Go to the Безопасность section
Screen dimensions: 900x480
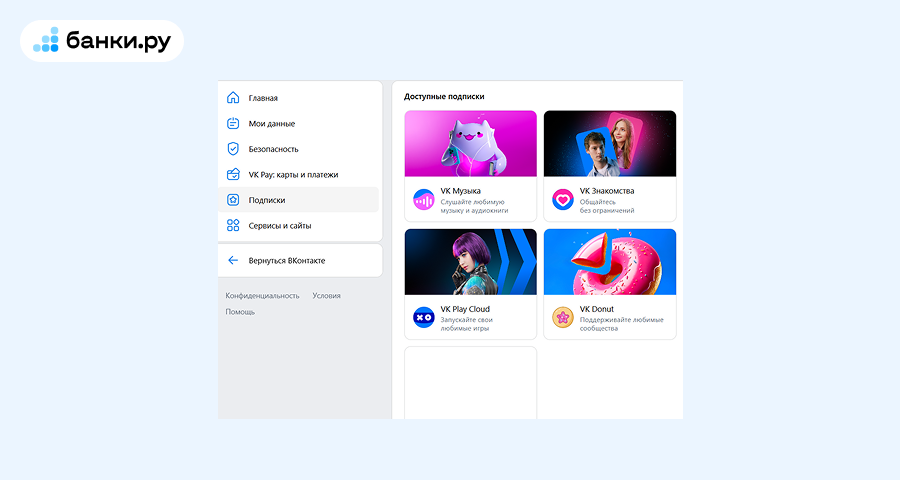pos(298,149)
